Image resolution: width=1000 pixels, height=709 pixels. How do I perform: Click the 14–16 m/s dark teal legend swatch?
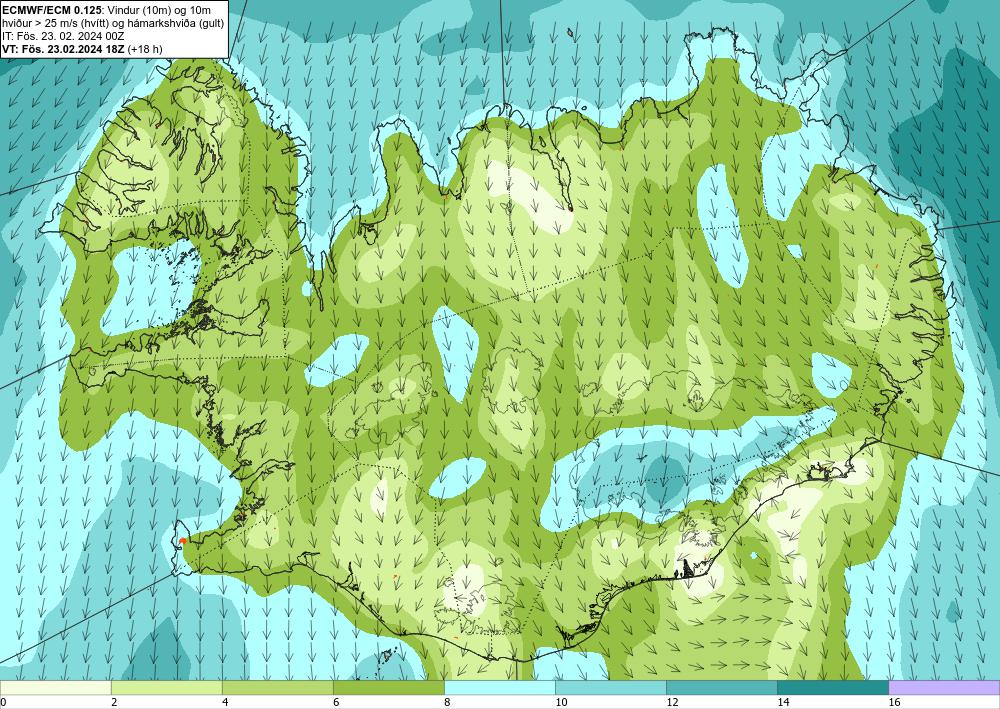832,687
